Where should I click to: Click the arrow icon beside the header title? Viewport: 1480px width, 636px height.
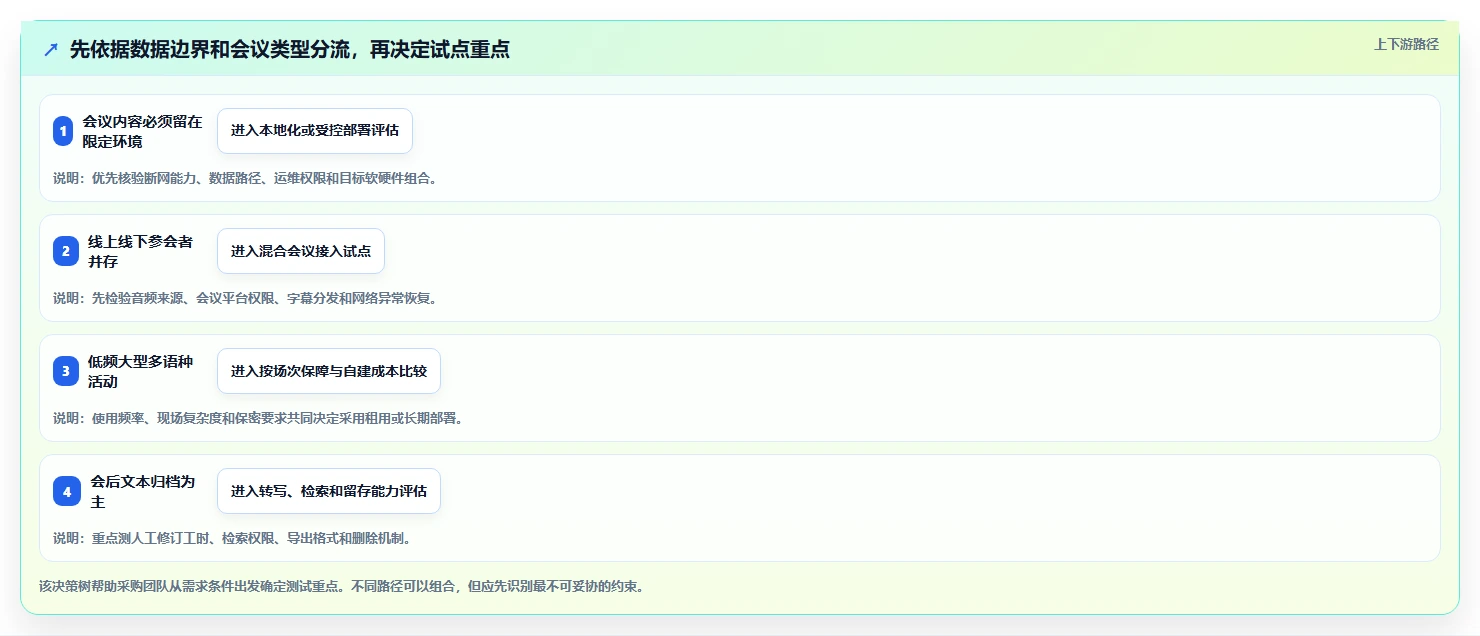tap(51, 50)
